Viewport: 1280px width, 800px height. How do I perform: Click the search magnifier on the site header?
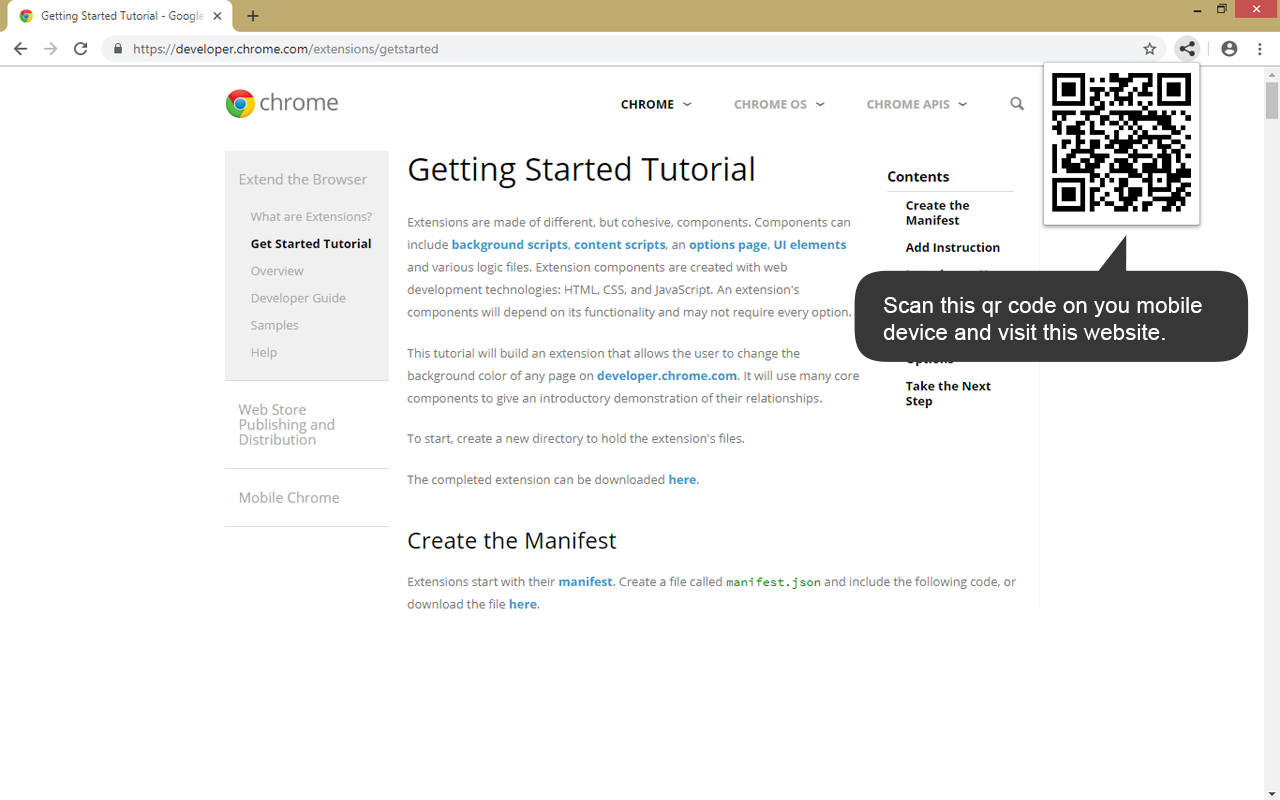(x=1017, y=103)
